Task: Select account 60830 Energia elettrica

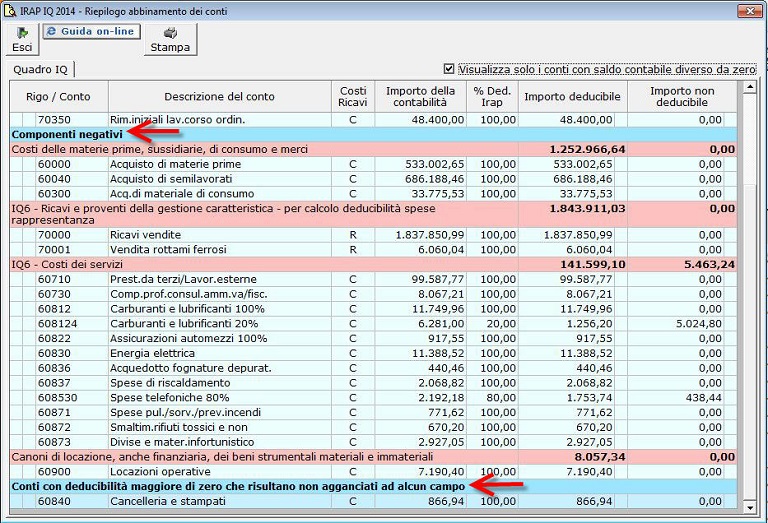Action: point(373,353)
